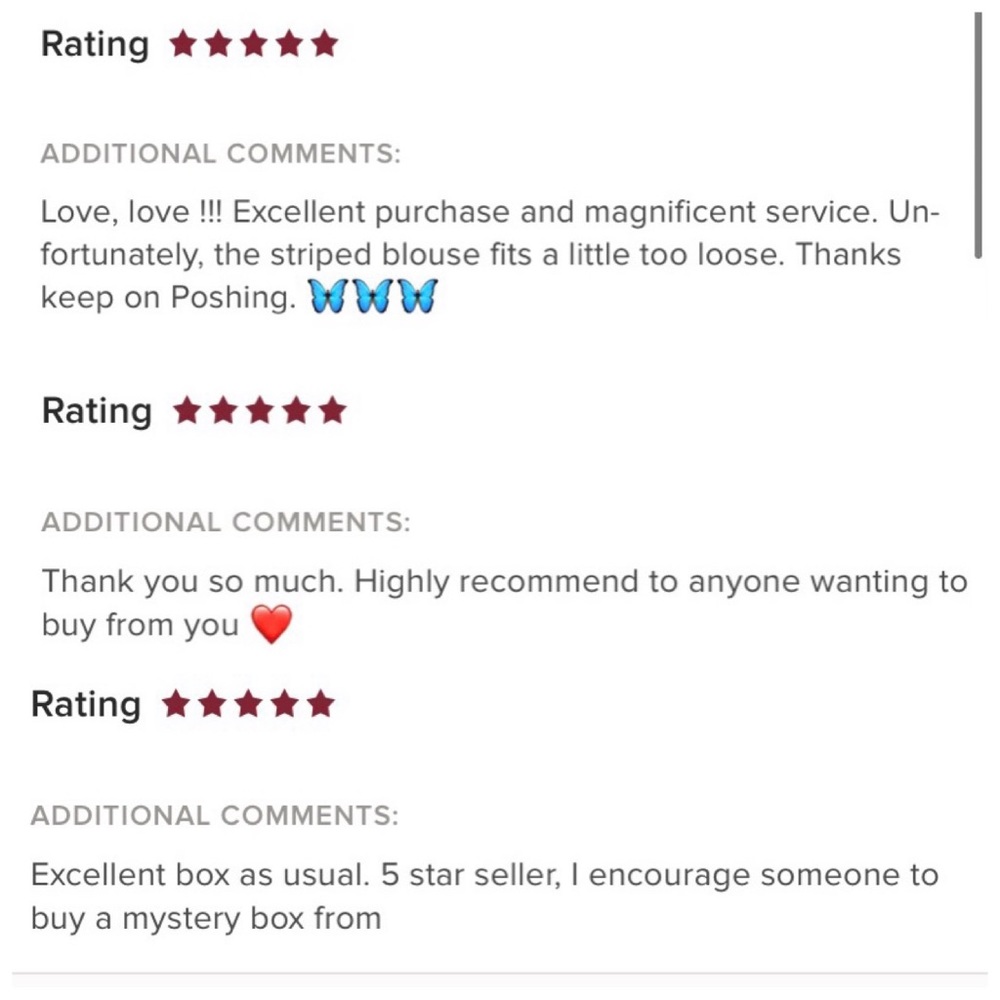Click the third star above "Thank you so much" review
1000x1000 pixels.
[x=260, y=411]
